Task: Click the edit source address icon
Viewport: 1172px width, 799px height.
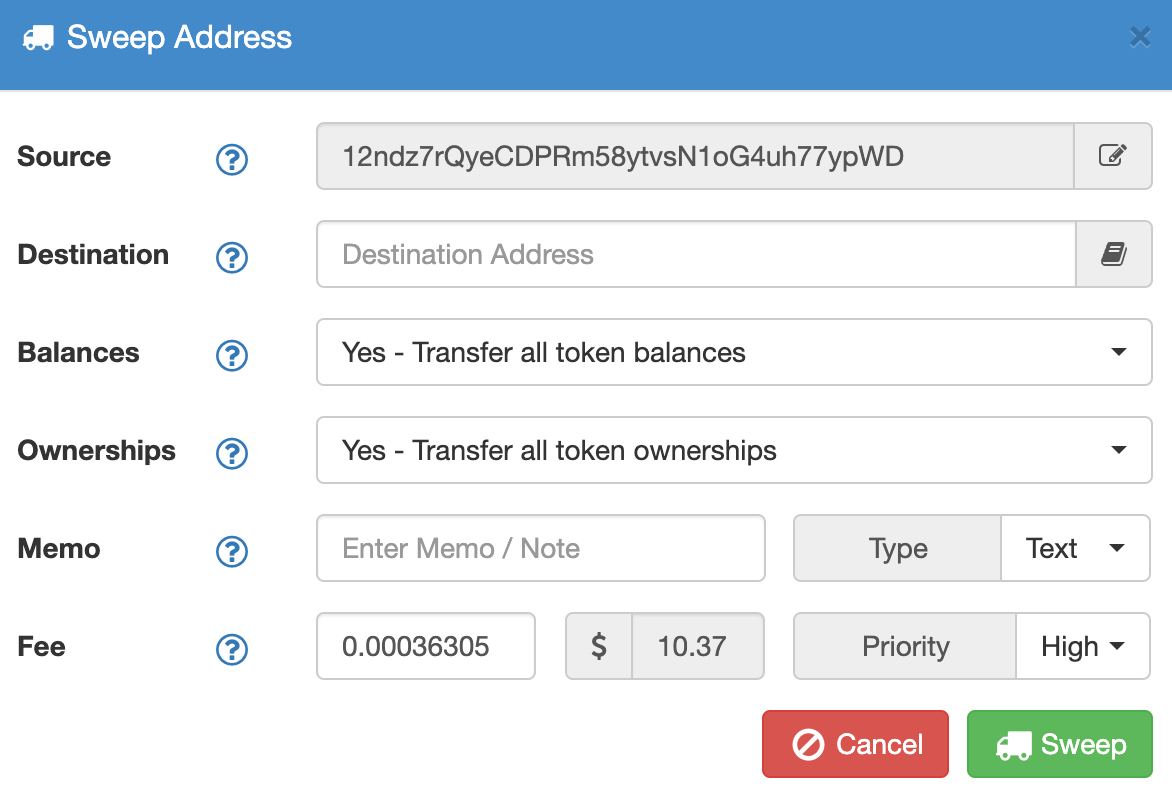Action: [x=1112, y=155]
